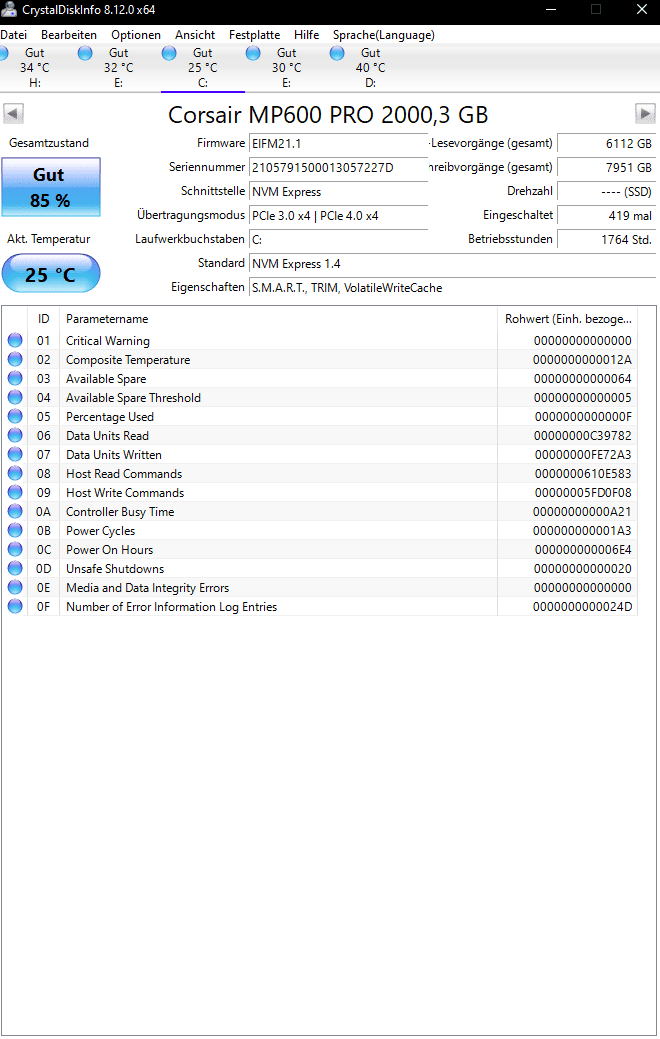Click status icon of Media and Data Integrity Errors

[15, 588]
